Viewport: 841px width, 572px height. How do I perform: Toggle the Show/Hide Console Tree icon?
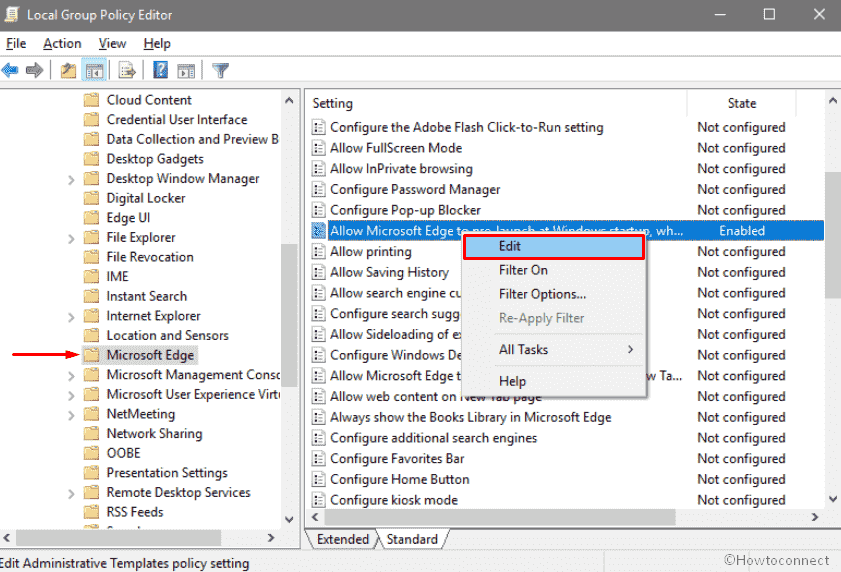94,70
